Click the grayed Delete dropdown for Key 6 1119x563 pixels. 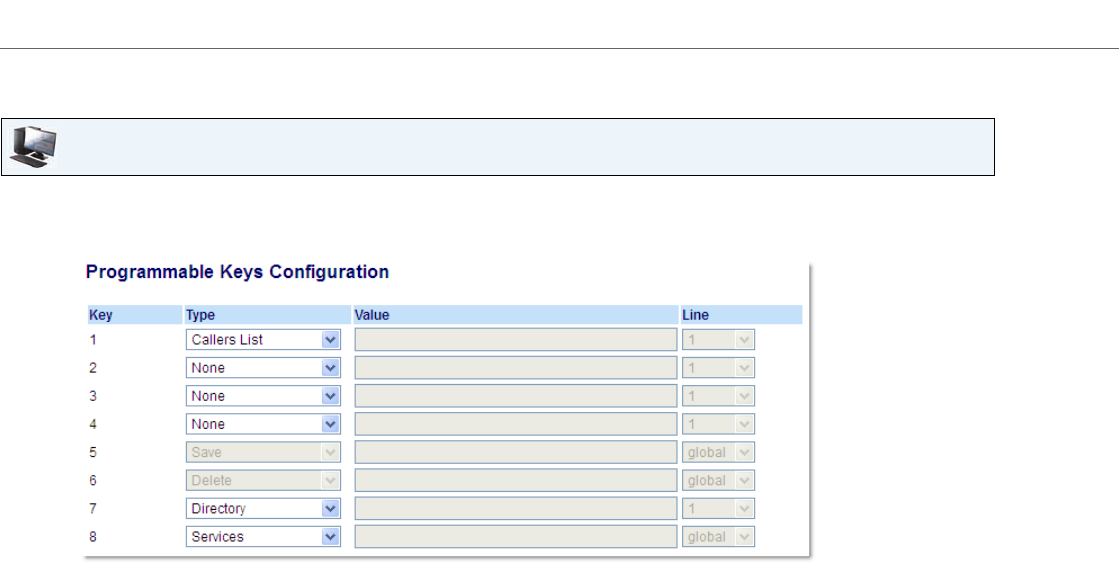point(263,481)
